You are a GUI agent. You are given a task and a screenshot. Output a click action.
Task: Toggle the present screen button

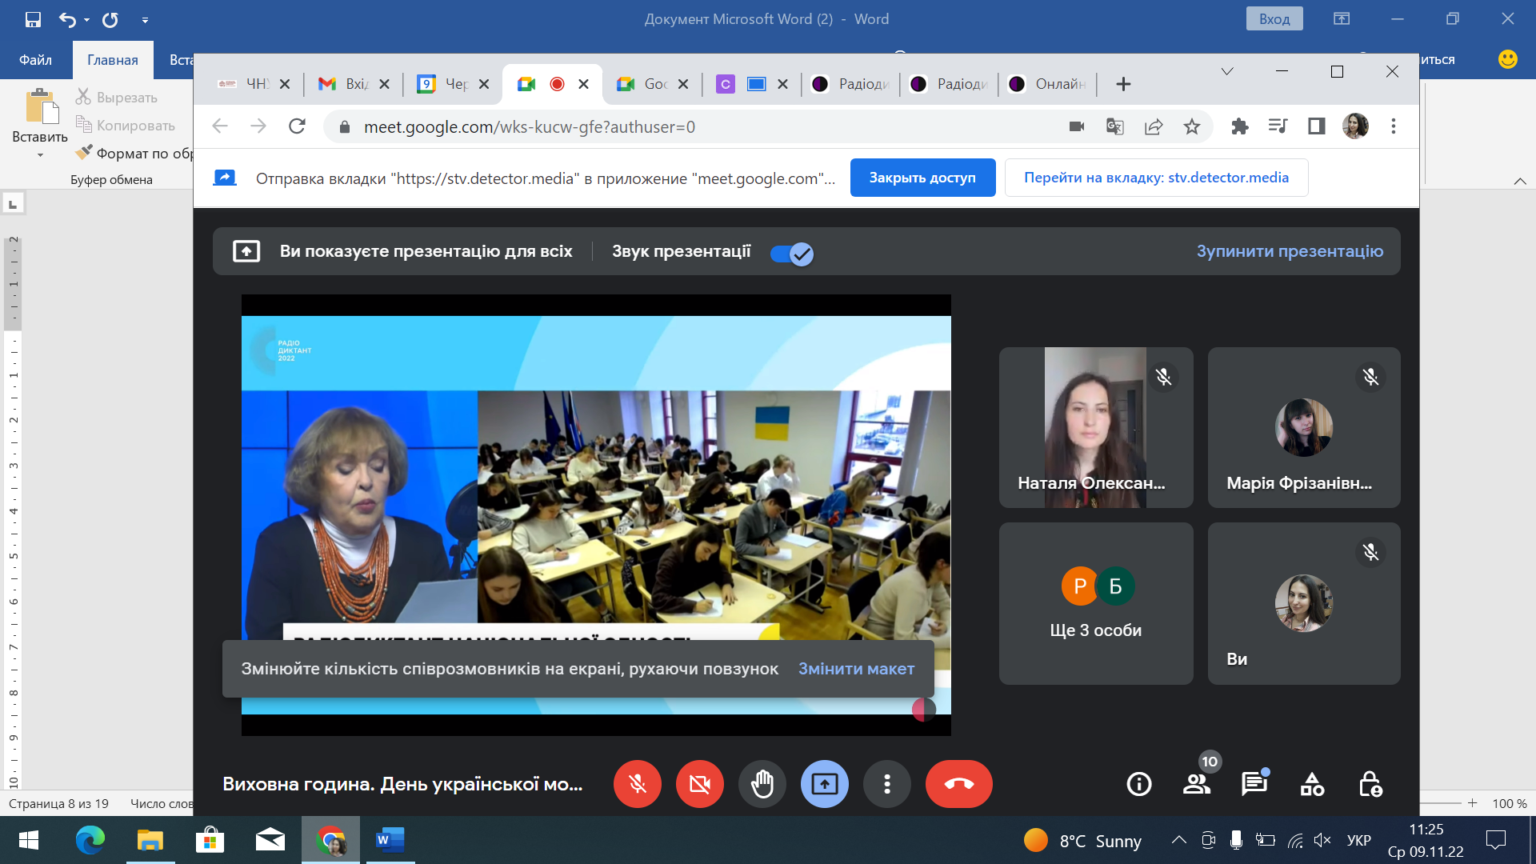[825, 784]
